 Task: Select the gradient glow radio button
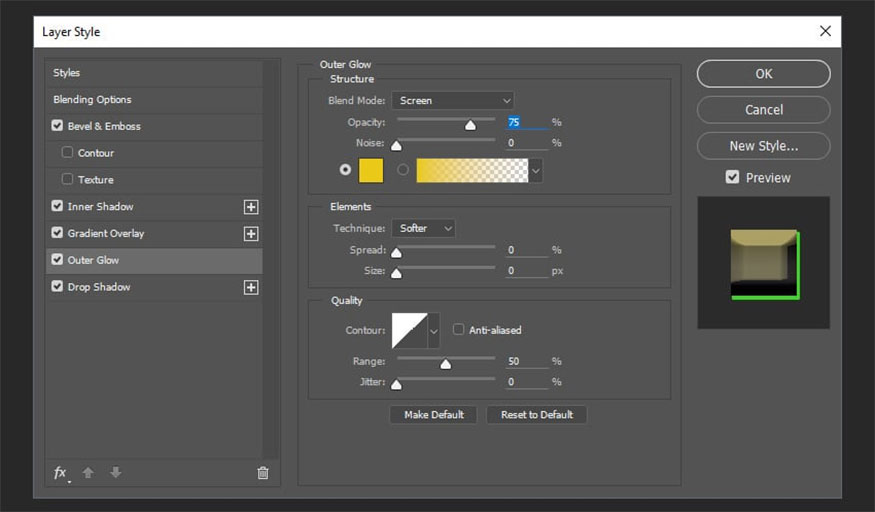403,170
